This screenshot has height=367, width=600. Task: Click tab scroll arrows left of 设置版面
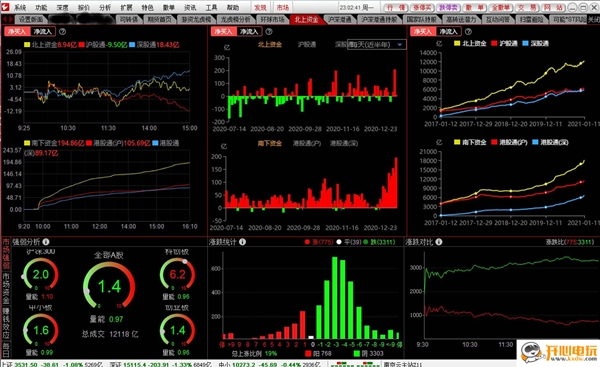tap(7, 19)
